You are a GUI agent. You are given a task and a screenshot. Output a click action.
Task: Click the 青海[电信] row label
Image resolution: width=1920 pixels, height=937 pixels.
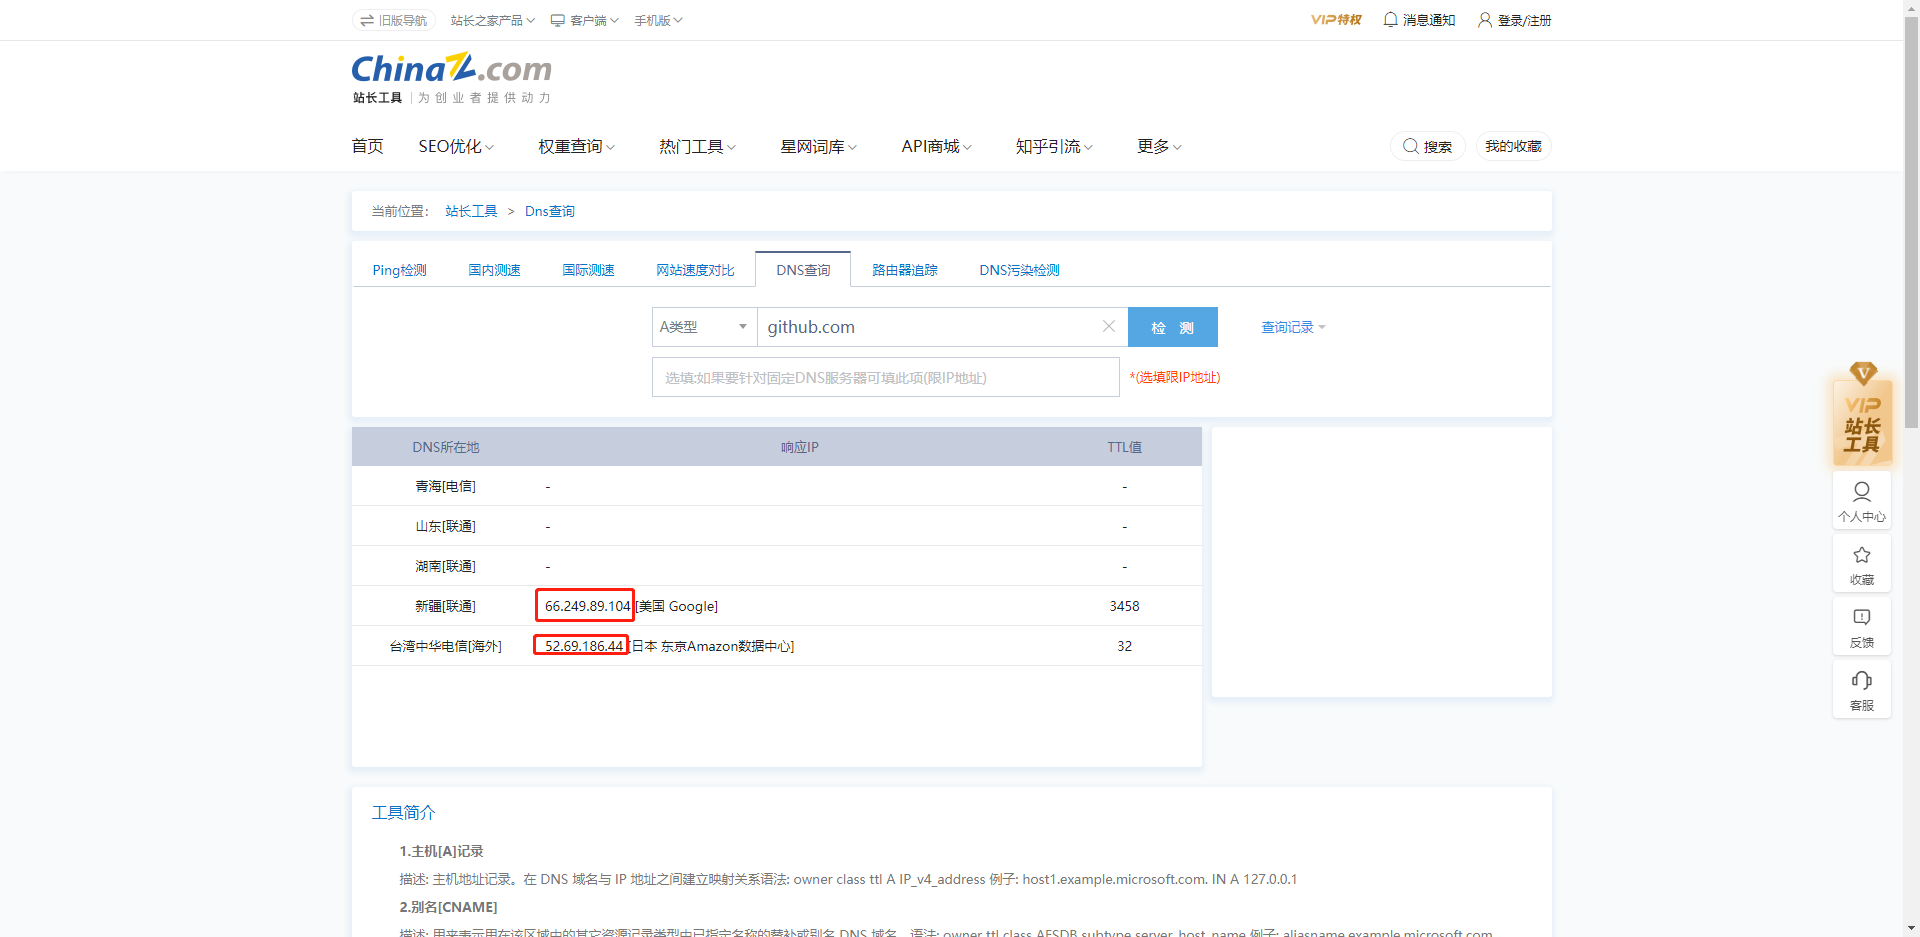445,486
